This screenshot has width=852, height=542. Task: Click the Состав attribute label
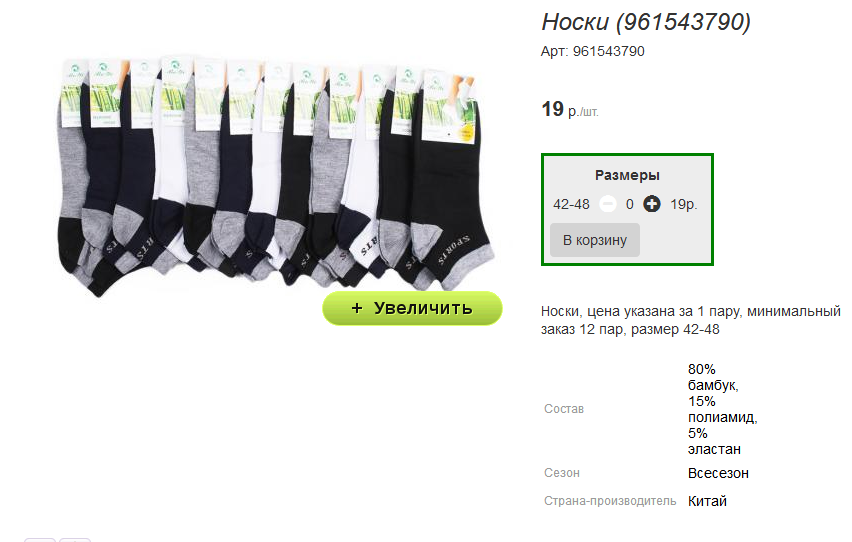tap(563, 409)
